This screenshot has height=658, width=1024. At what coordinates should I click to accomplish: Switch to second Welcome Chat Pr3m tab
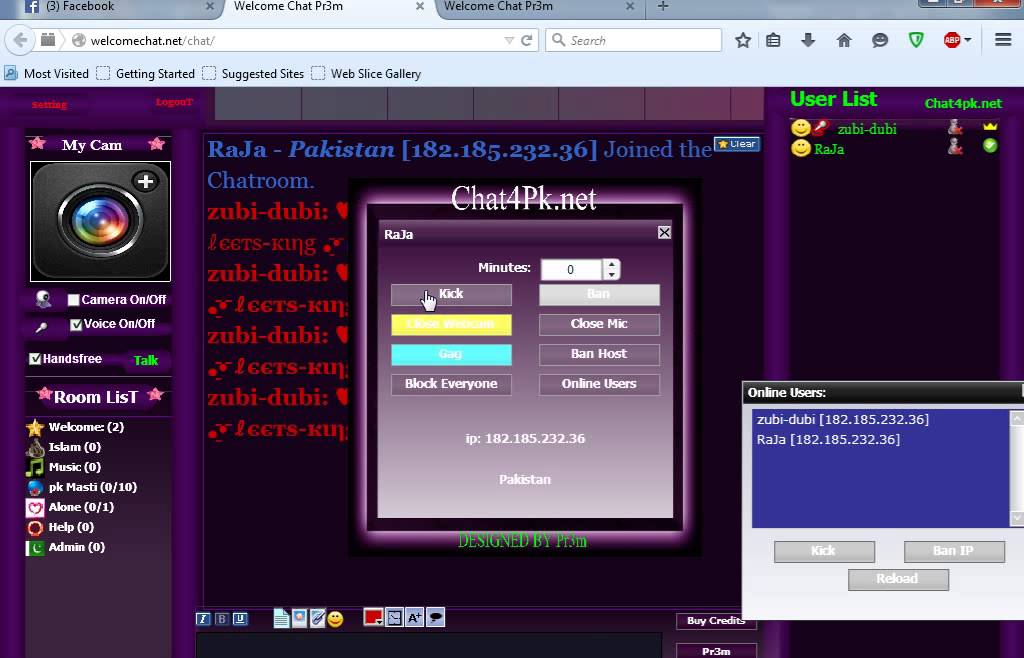539,8
